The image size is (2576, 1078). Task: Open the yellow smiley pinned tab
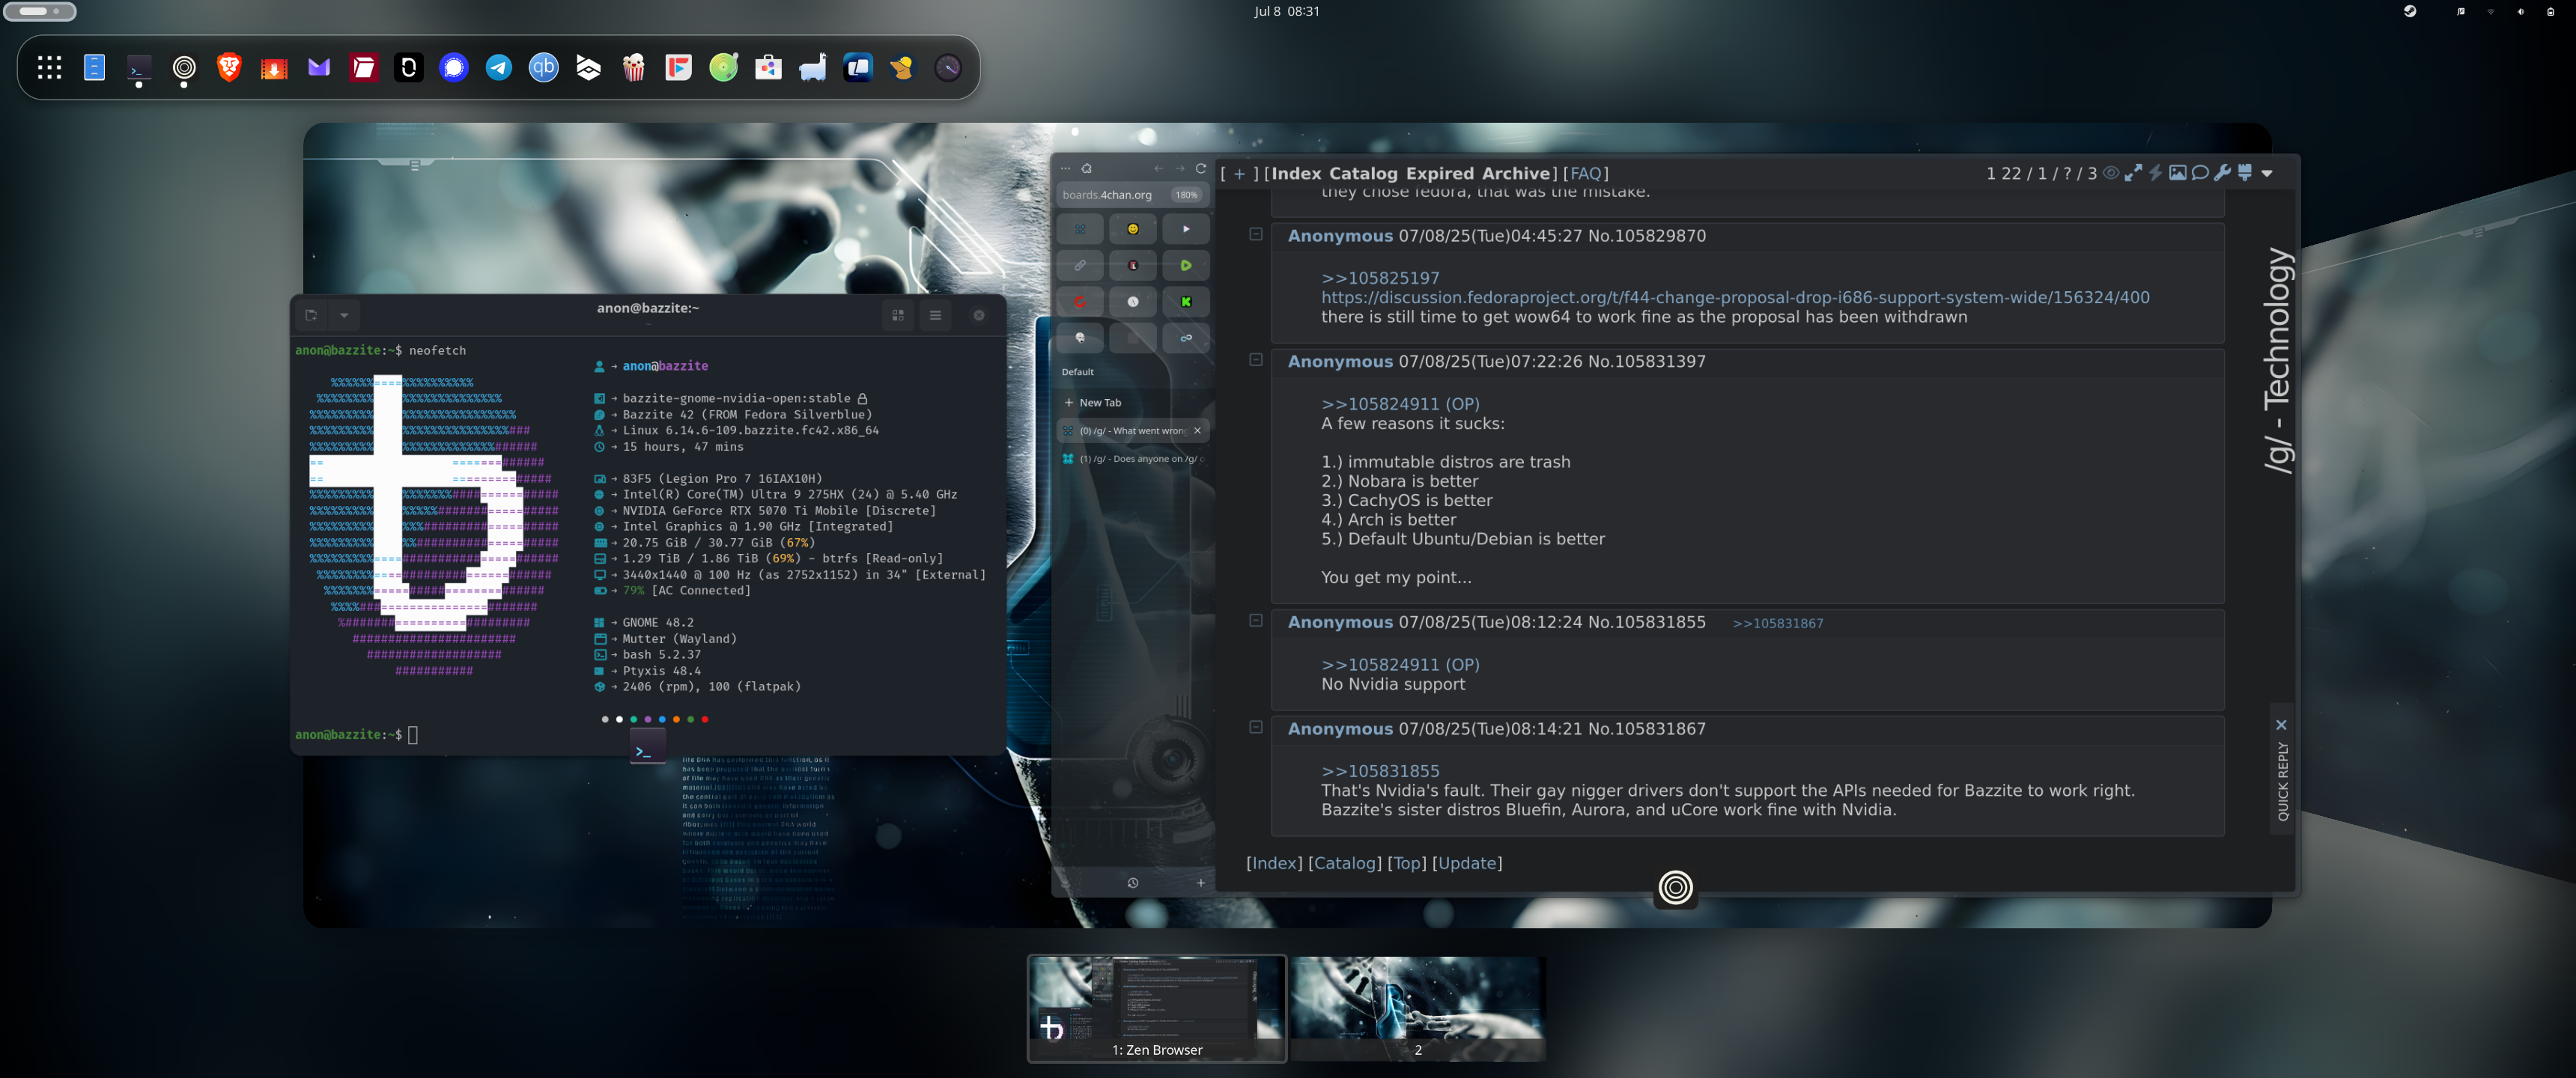[1133, 229]
